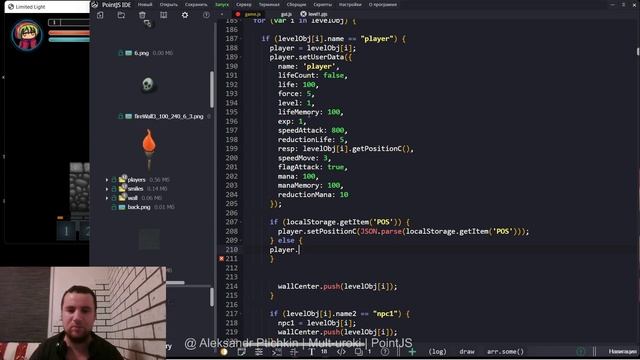Select the wall folder
The width and height of the screenshot is (640, 360).
point(133,198)
